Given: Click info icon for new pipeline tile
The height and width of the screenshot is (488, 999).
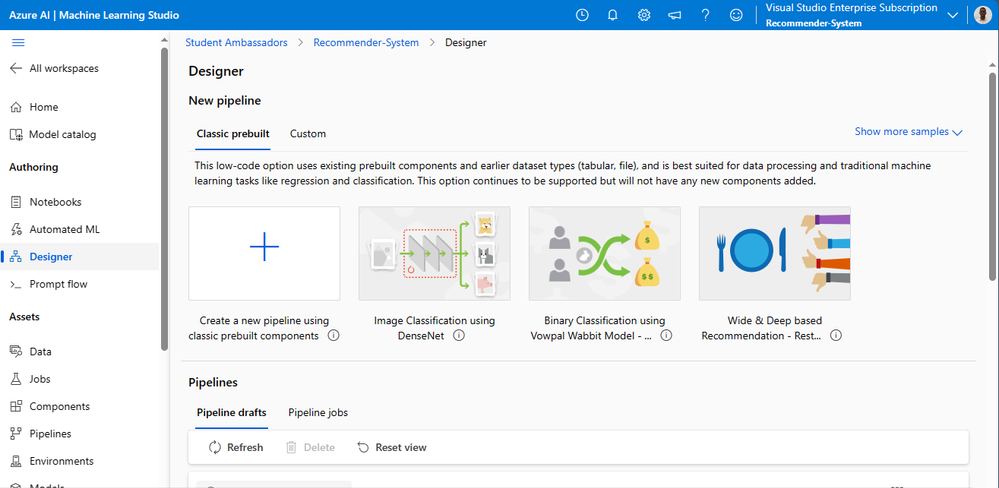Looking at the screenshot, I should click(x=333, y=336).
